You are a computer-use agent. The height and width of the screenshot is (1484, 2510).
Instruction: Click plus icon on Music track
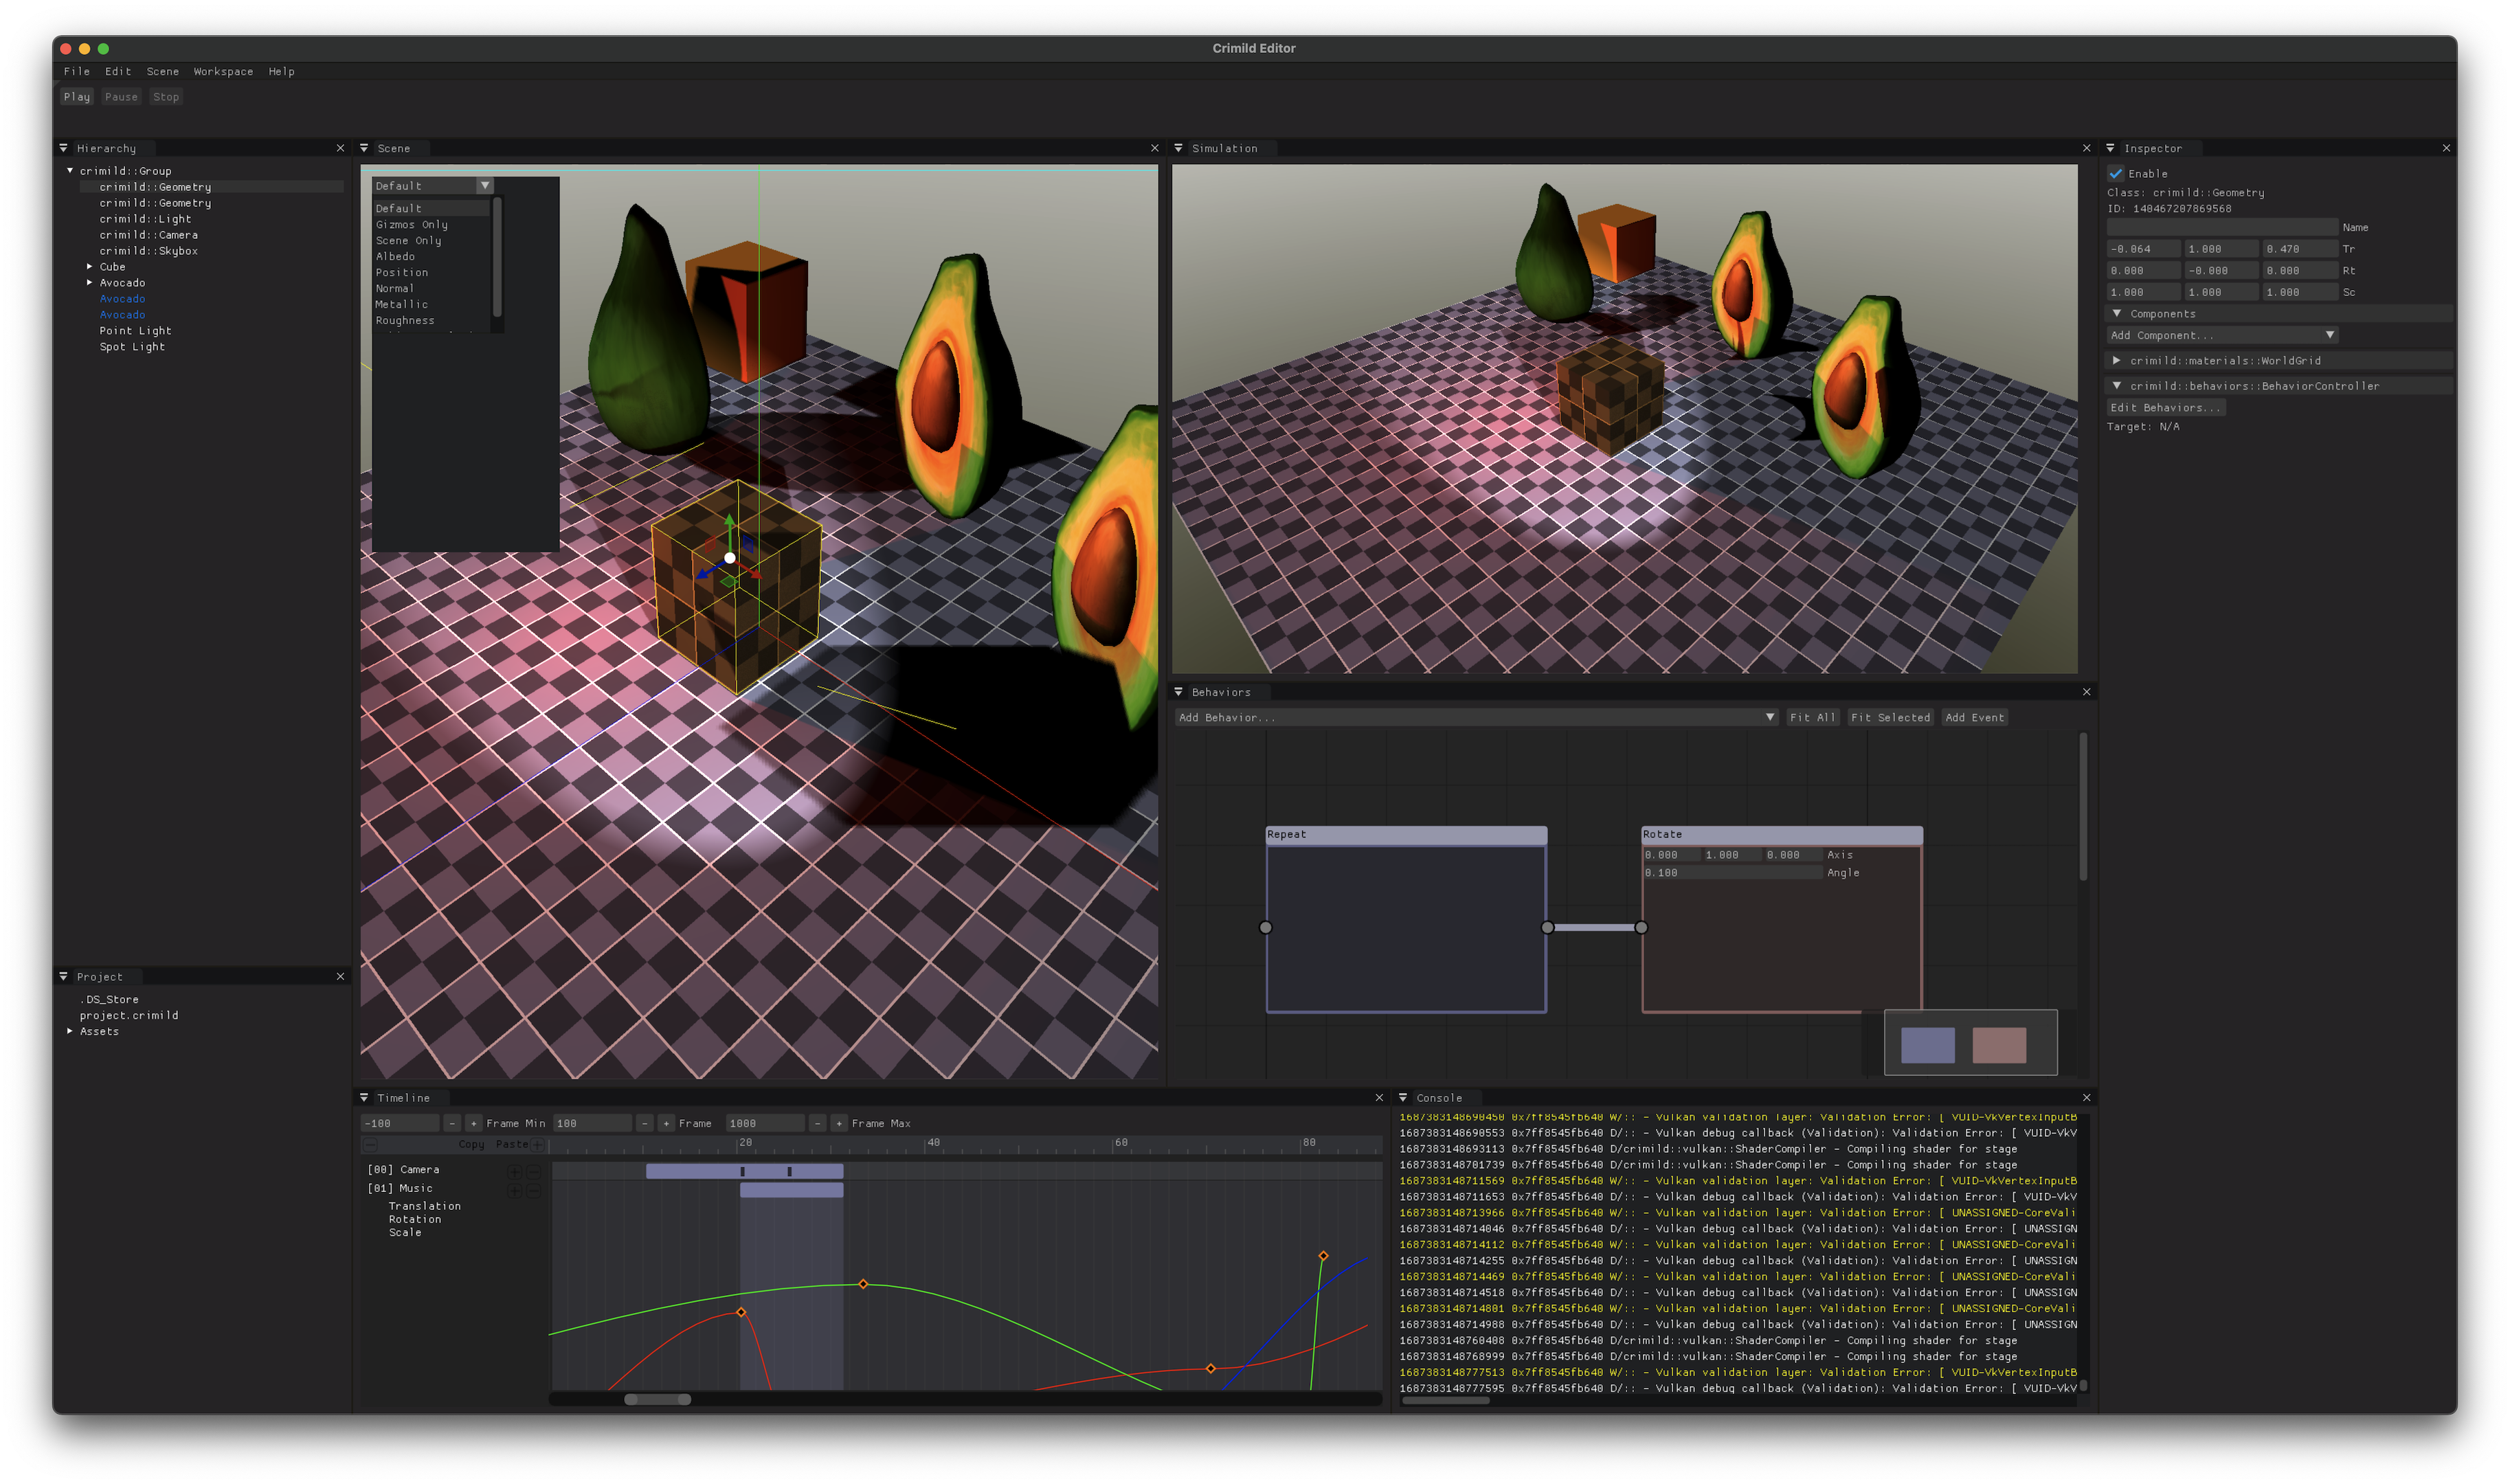pyautogui.click(x=514, y=1190)
